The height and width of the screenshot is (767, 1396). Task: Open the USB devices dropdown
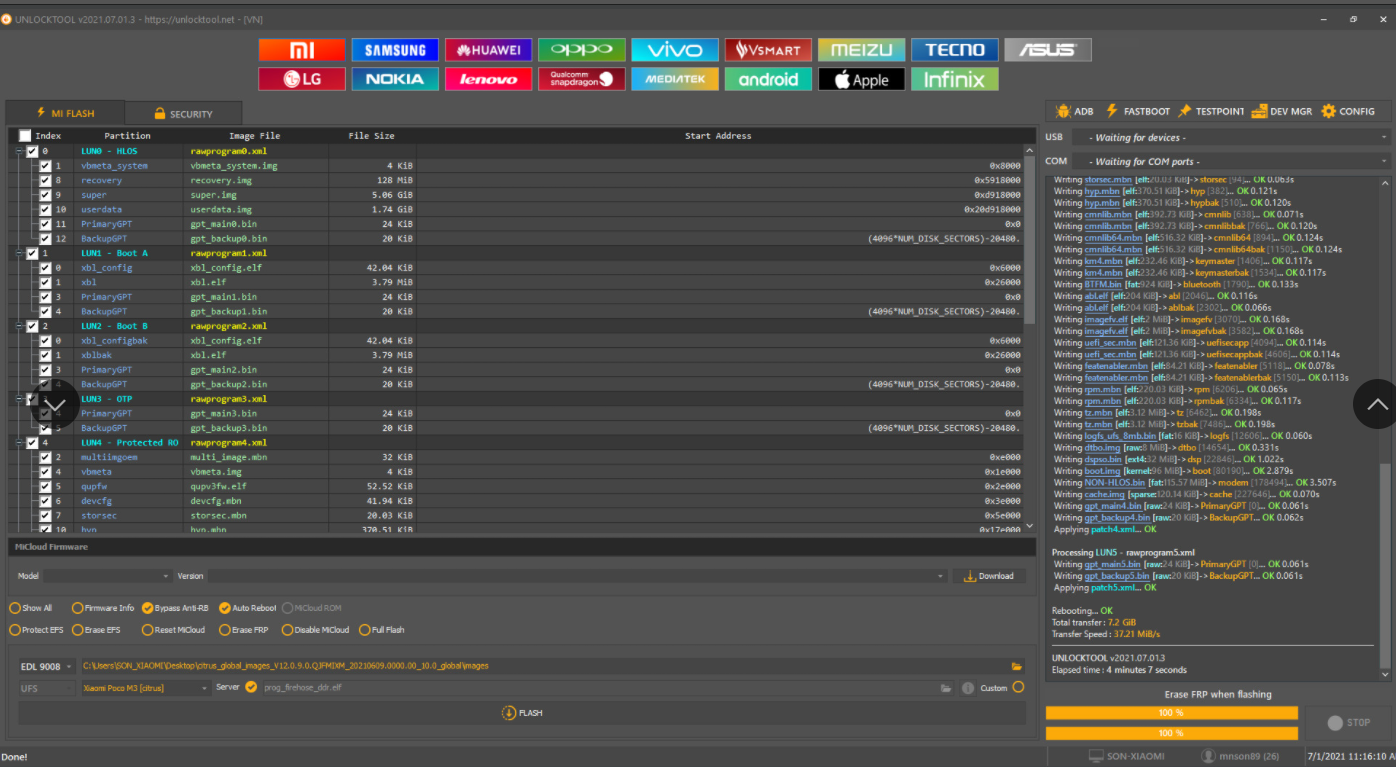(x=1231, y=137)
